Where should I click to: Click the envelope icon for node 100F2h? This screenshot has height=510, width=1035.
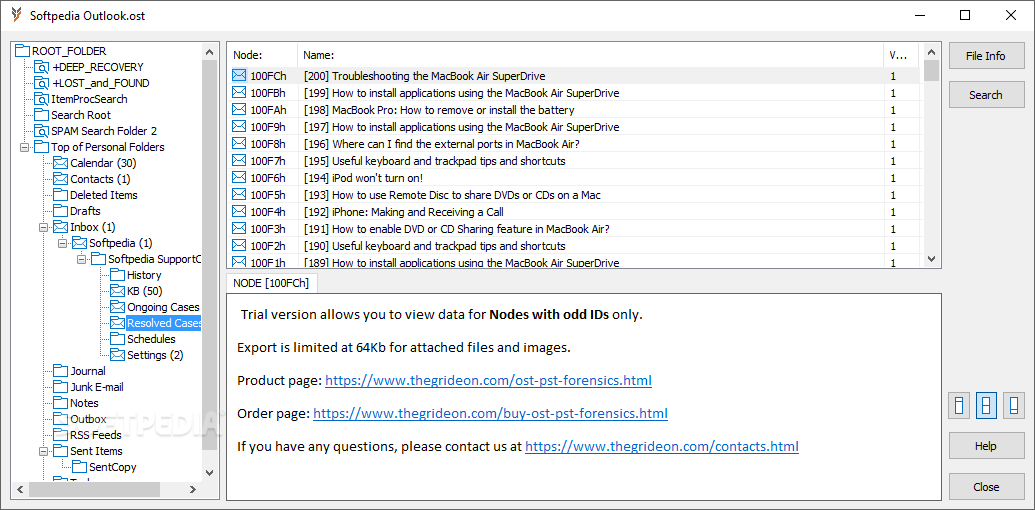pyautogui.click(x=239, y=246)
